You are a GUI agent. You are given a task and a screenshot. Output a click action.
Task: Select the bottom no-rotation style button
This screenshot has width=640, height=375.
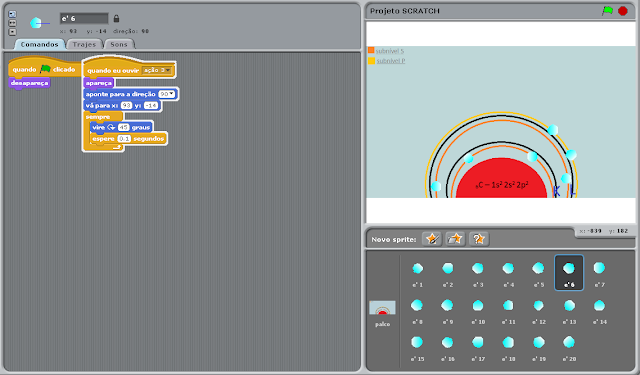coord(12,32)
